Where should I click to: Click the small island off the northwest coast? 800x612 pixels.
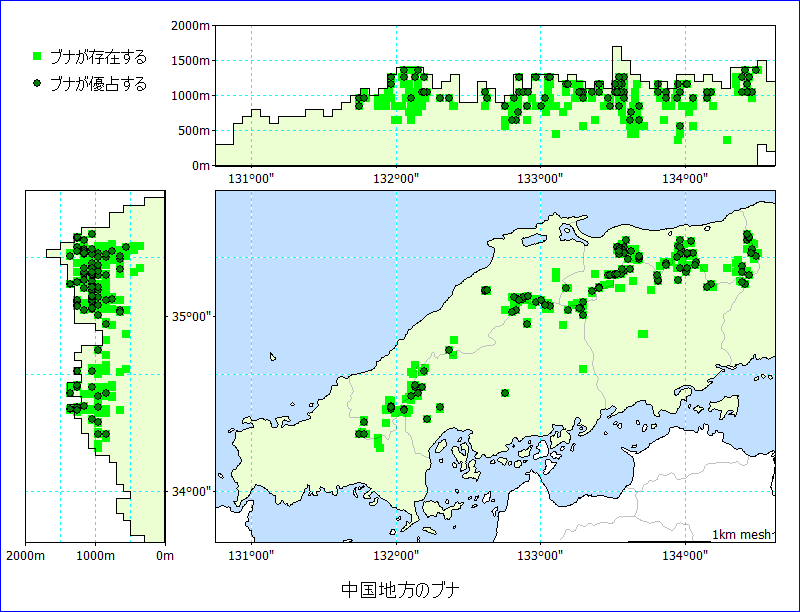[272, 355]
